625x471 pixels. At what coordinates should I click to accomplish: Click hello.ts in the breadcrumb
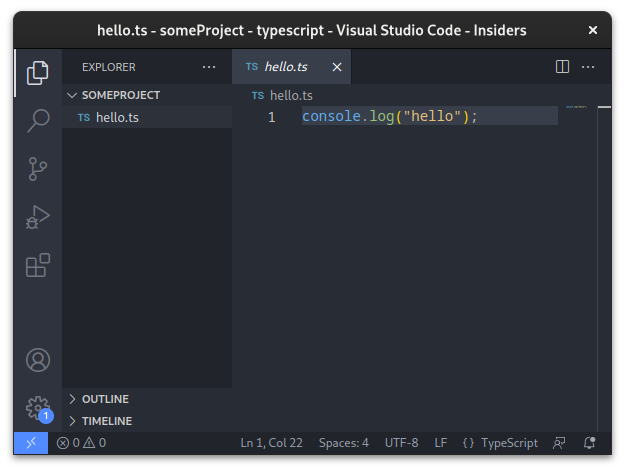291,96
